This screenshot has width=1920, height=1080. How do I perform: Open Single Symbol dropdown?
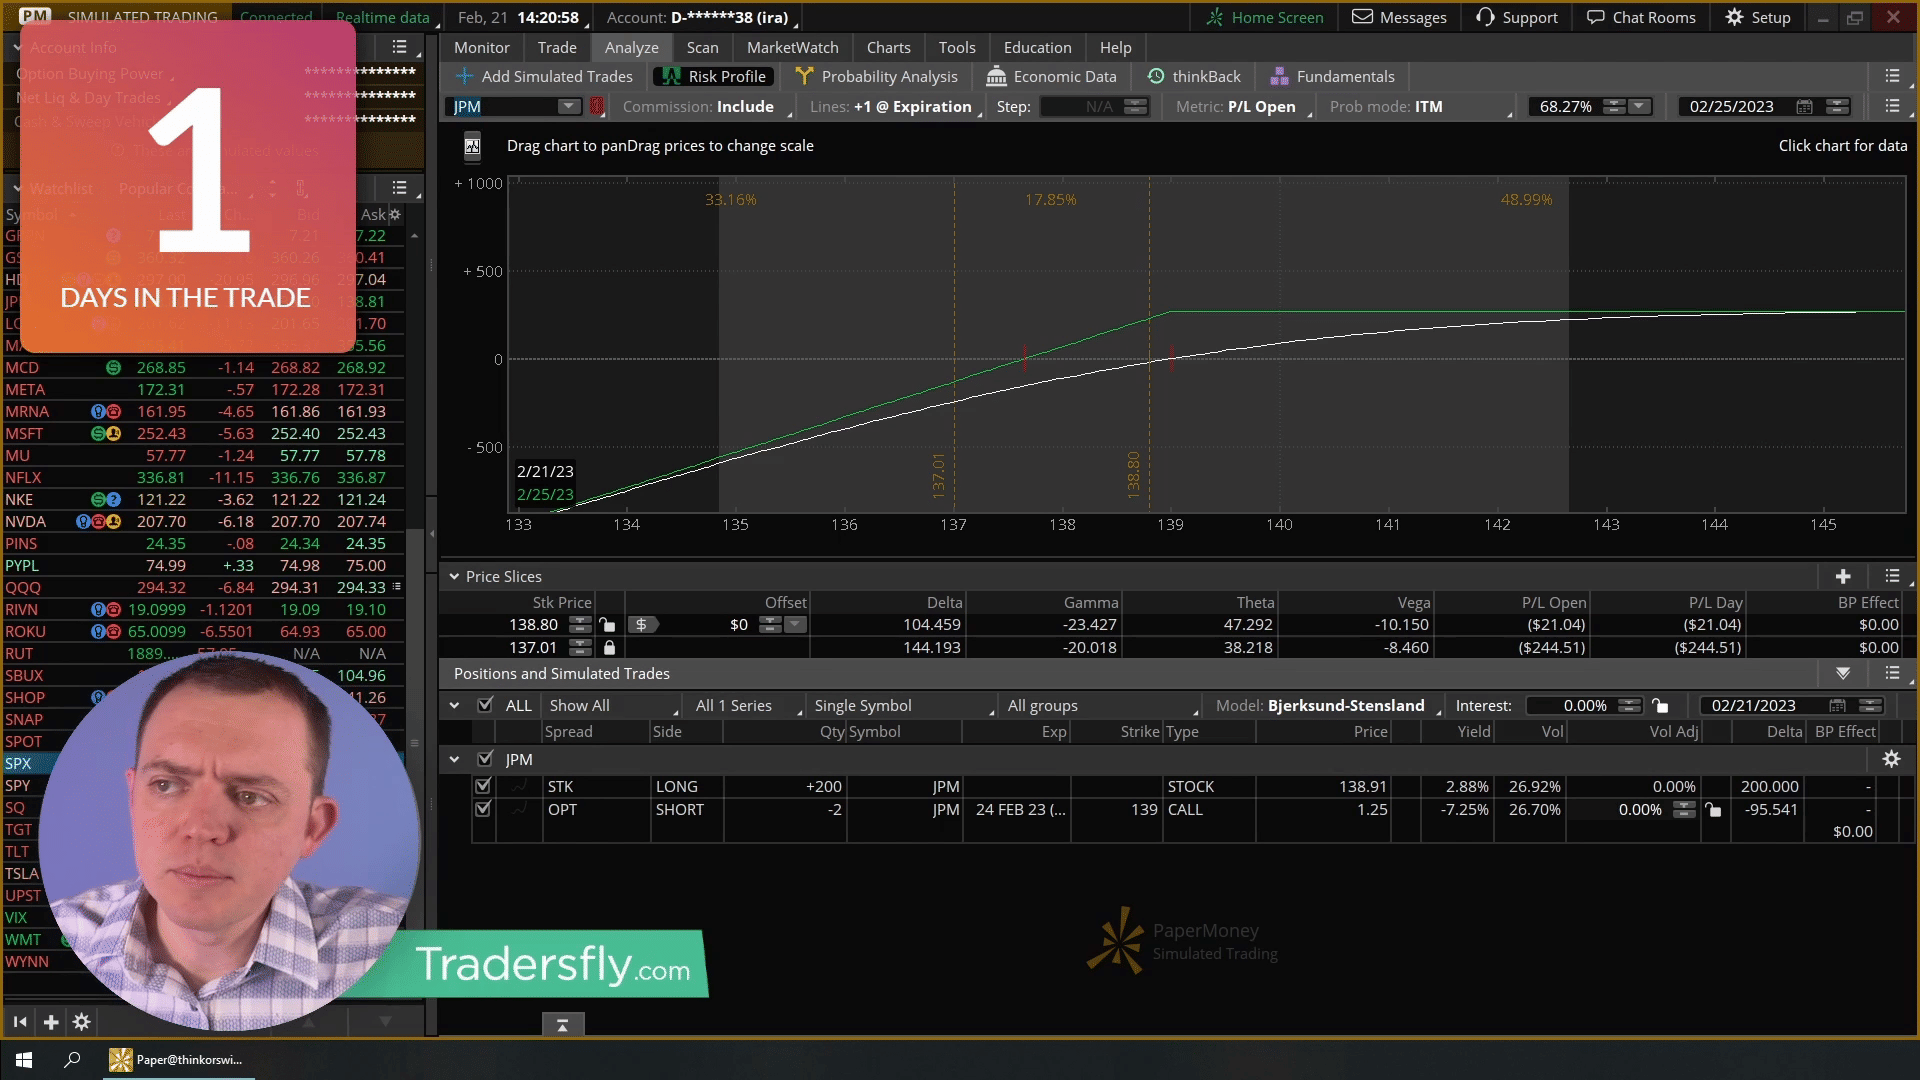903,705
